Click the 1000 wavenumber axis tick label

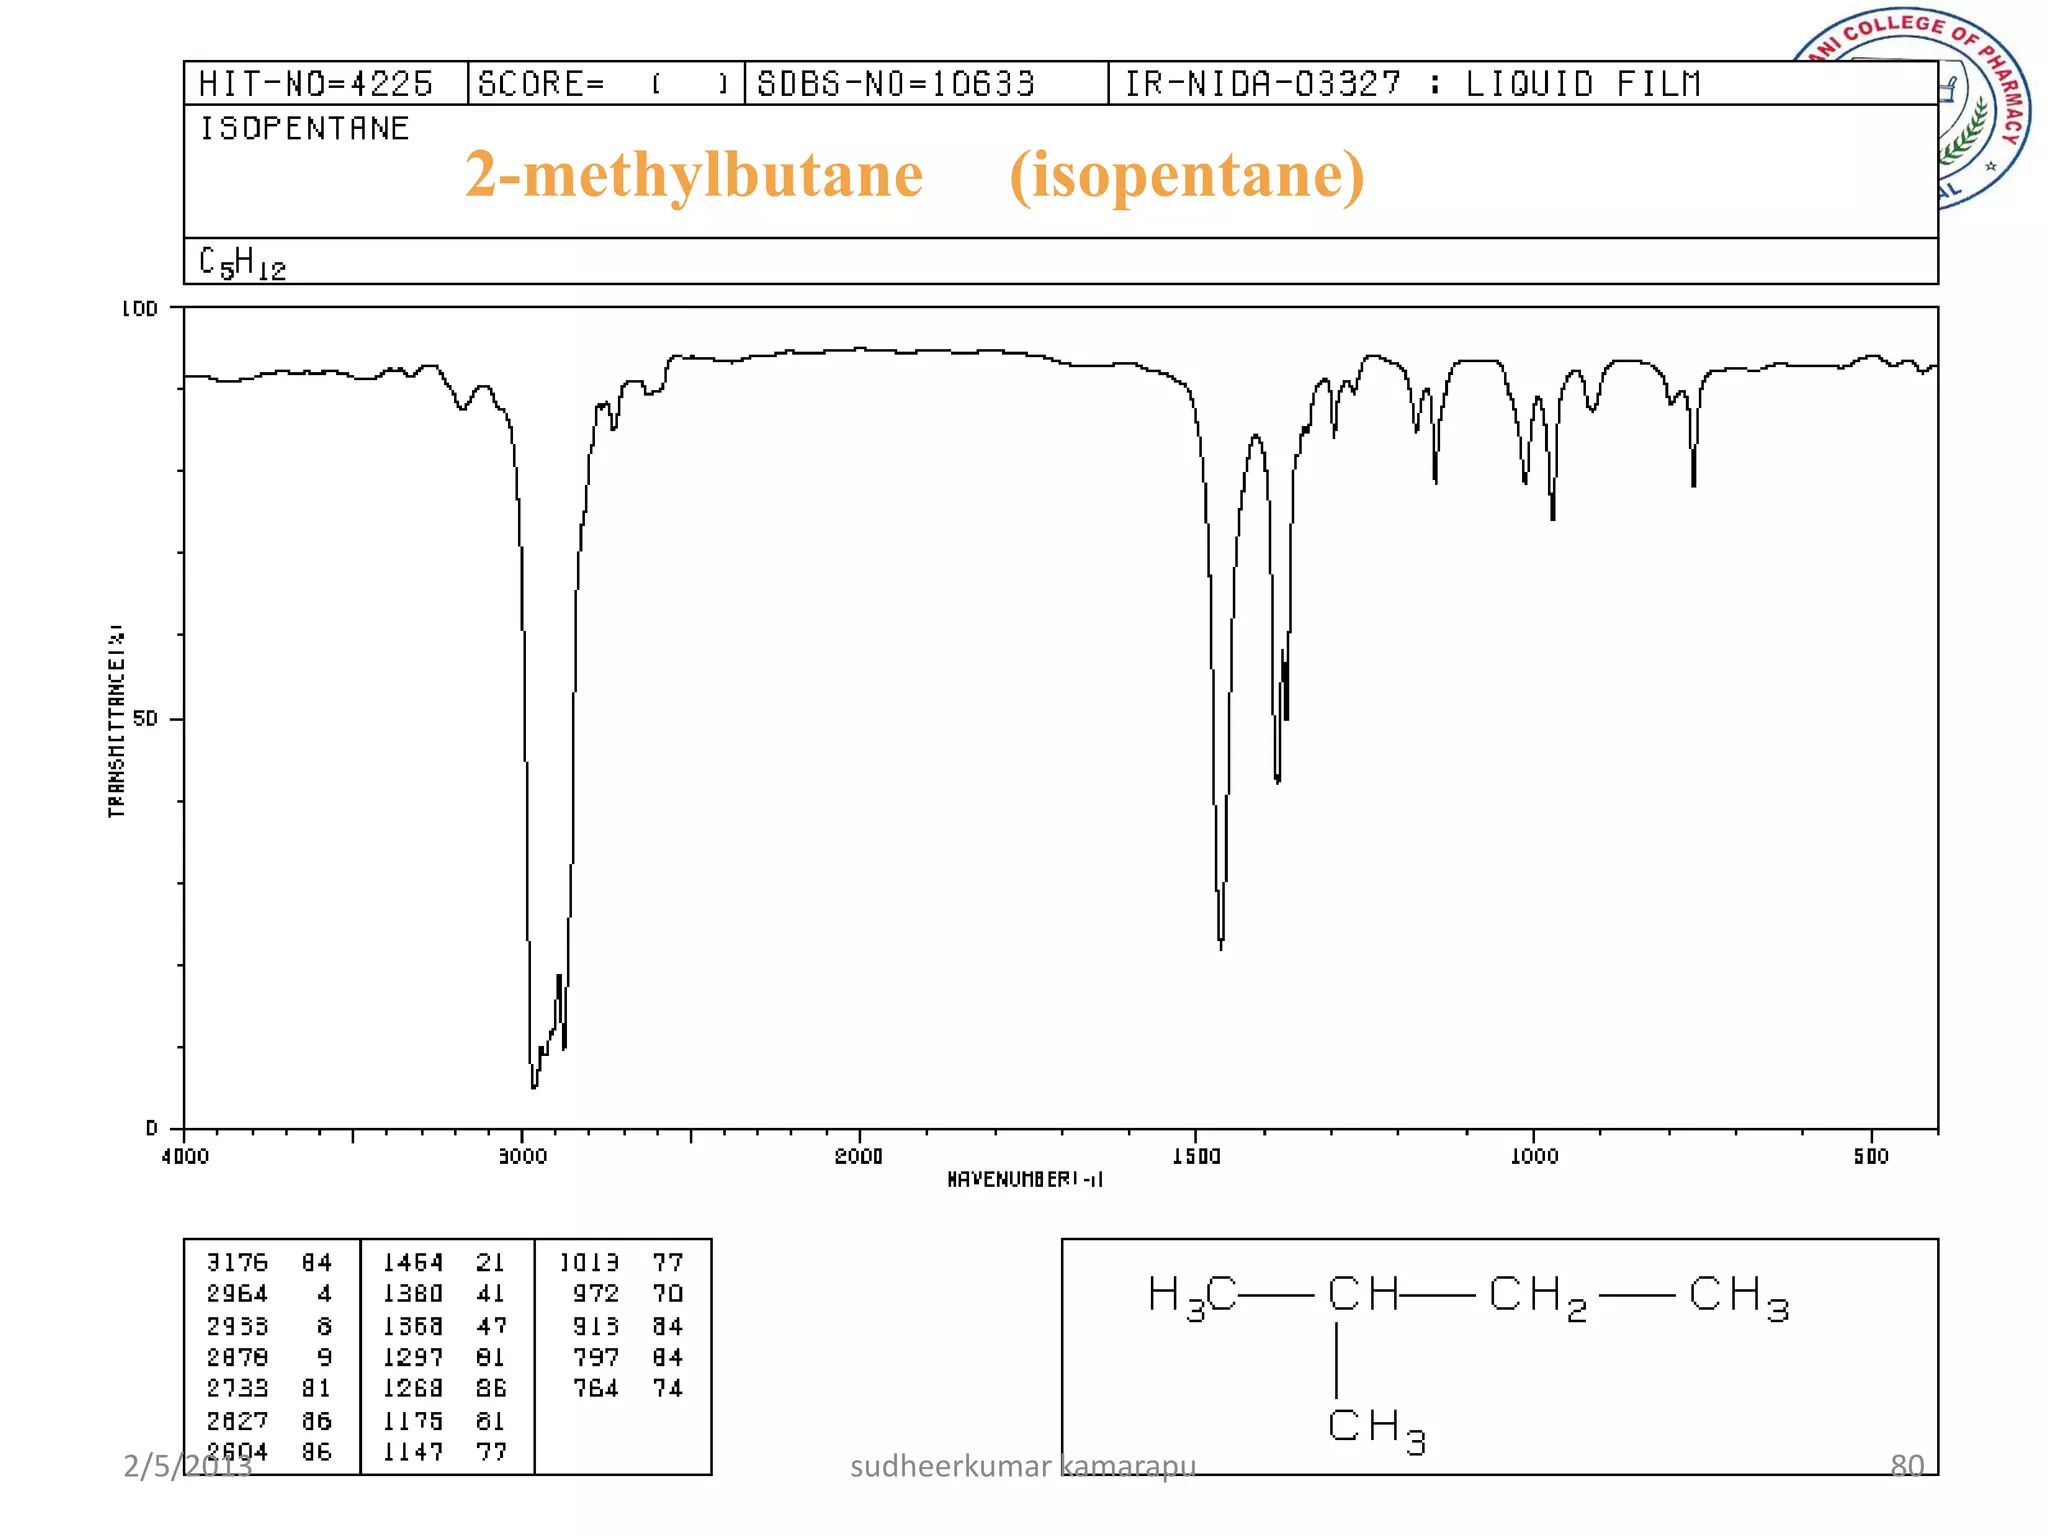pyautogui.click(x=1534, y=1157)
